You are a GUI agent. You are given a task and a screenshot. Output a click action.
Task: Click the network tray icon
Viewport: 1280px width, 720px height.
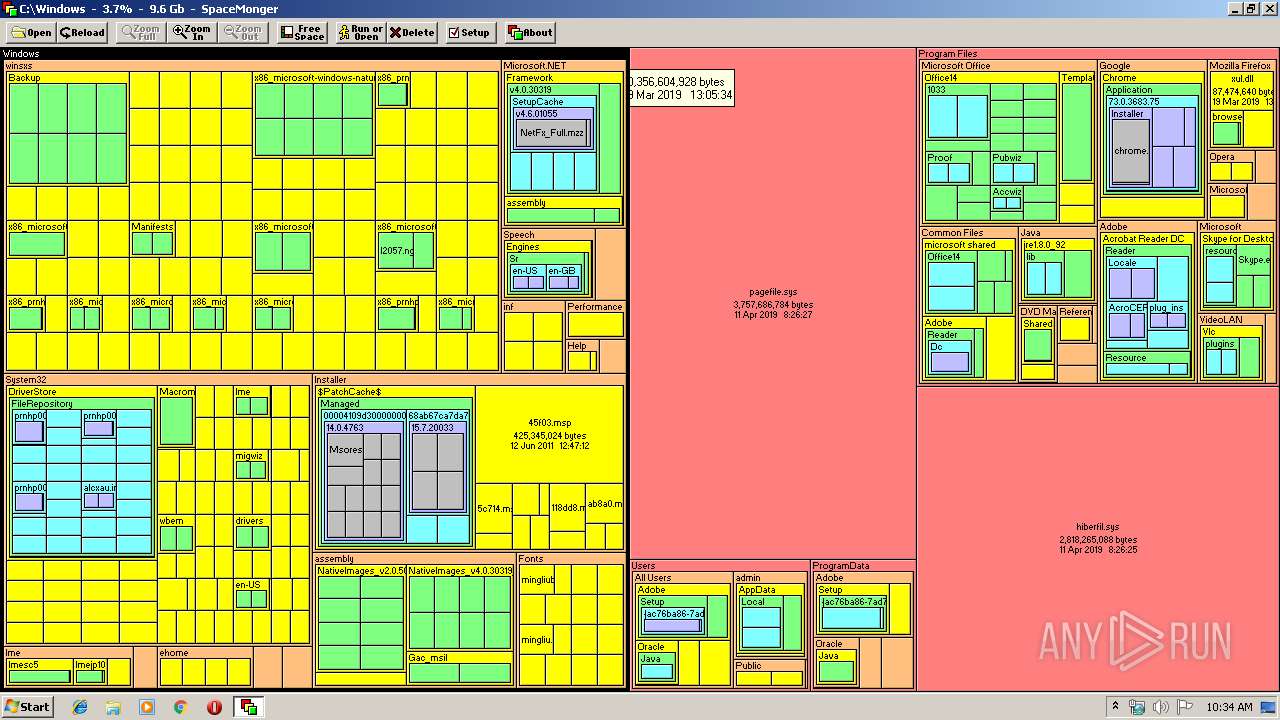click(x=1137, y=707)
